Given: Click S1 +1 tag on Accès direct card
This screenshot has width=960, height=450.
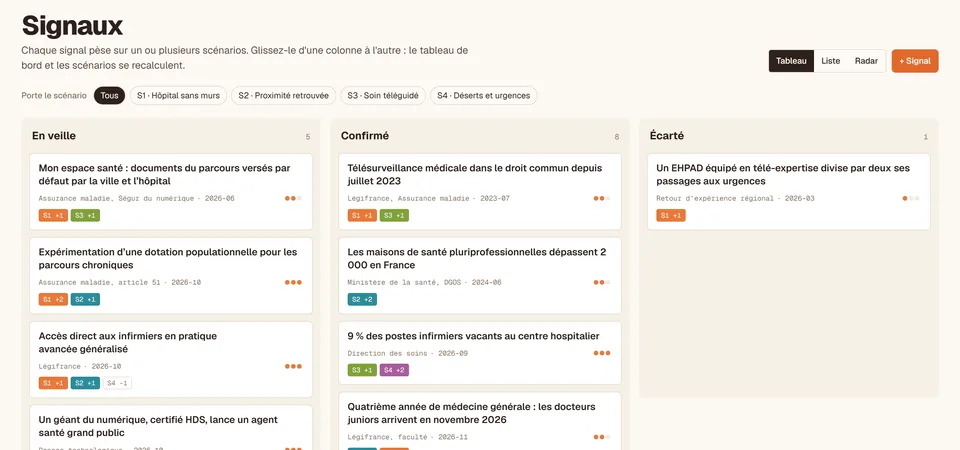Looking at the screenshot, I should tap(53, 383).
